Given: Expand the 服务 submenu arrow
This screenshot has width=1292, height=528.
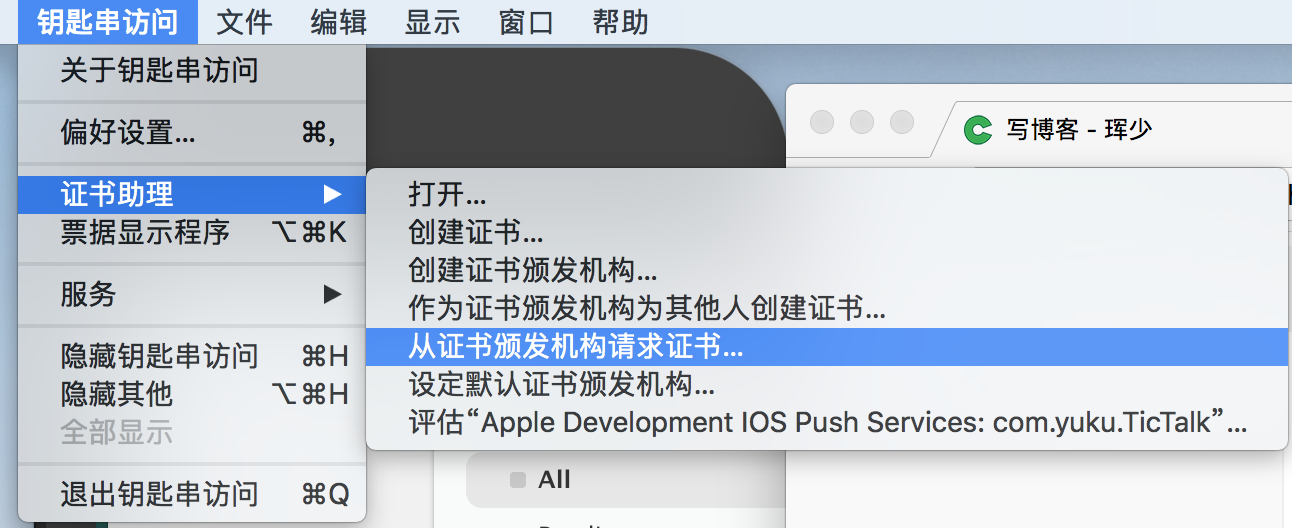Looking at the screenshot, I should click(332, 294).
